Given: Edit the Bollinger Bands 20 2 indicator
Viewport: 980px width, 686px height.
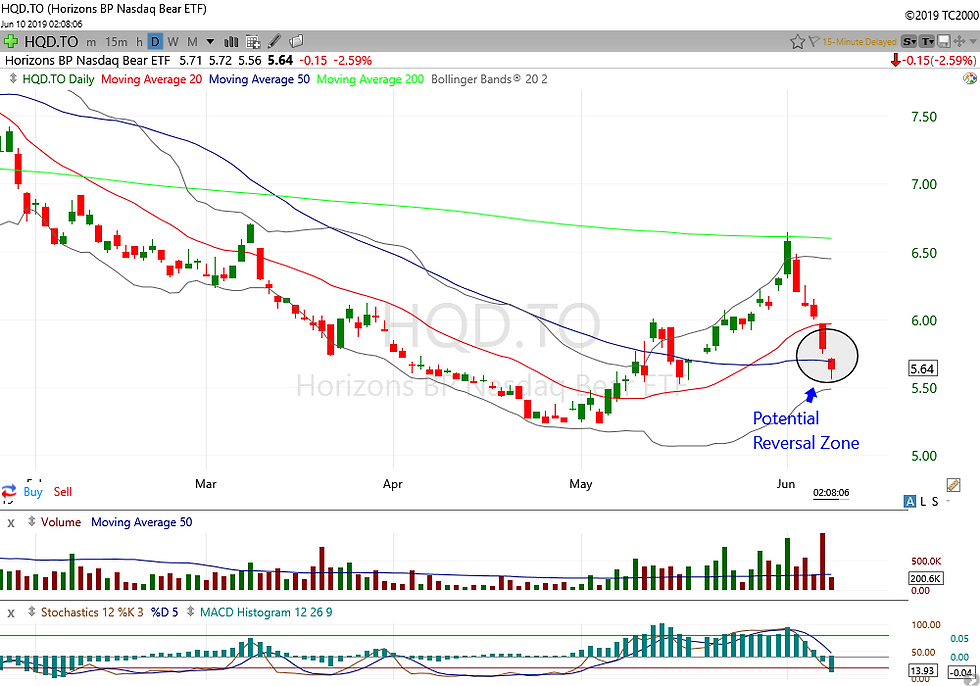Looking at the screenshot, I should 489,79.
